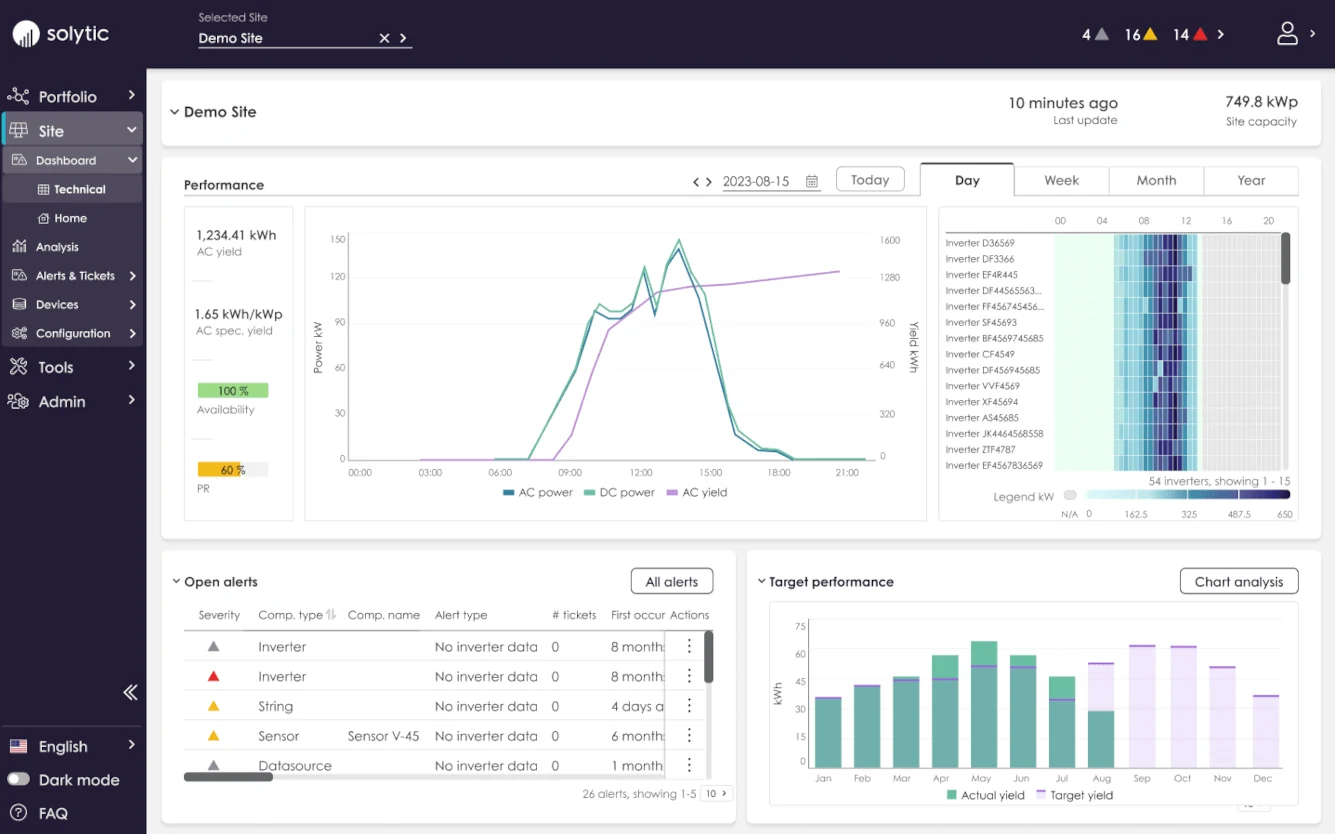
Task: Expand the Devices submenu chevron
Action: coord(132,304)
